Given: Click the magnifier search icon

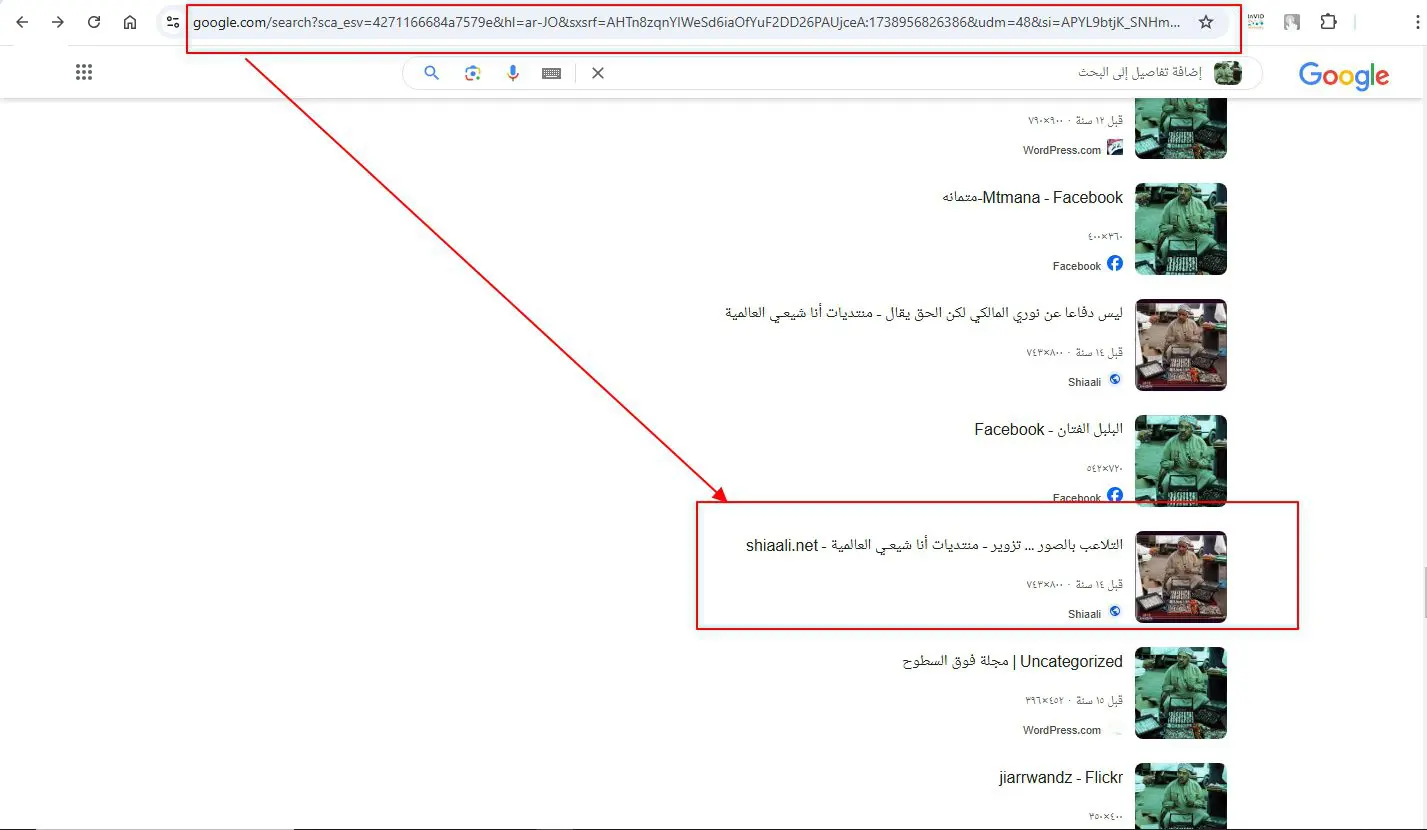Looking at the screenshot, I should [432, 73].
